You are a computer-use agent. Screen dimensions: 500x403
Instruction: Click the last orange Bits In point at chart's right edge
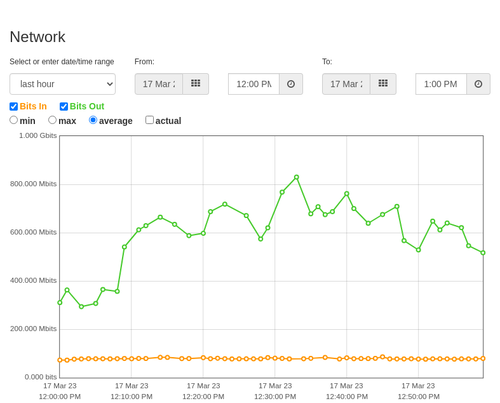point(483,358)
